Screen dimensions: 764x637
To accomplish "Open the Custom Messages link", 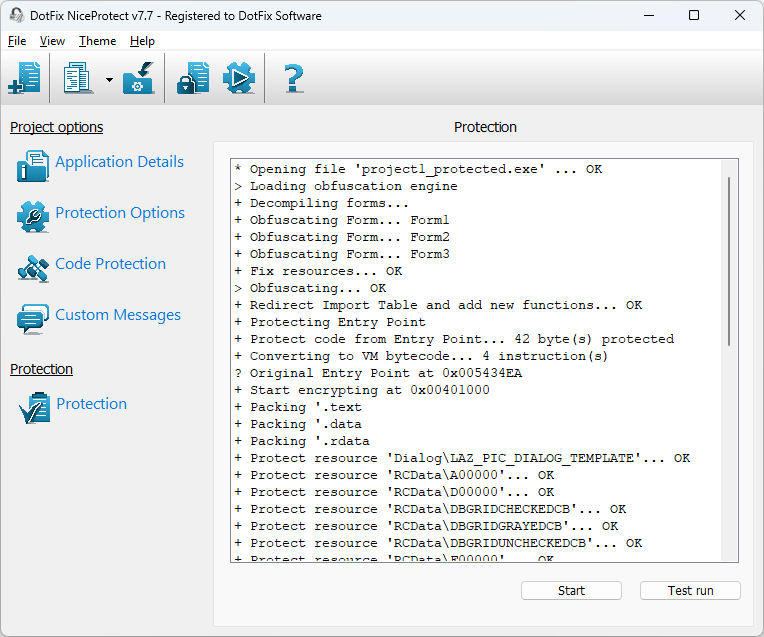I will pyautogui.click(x=118, y=315).
